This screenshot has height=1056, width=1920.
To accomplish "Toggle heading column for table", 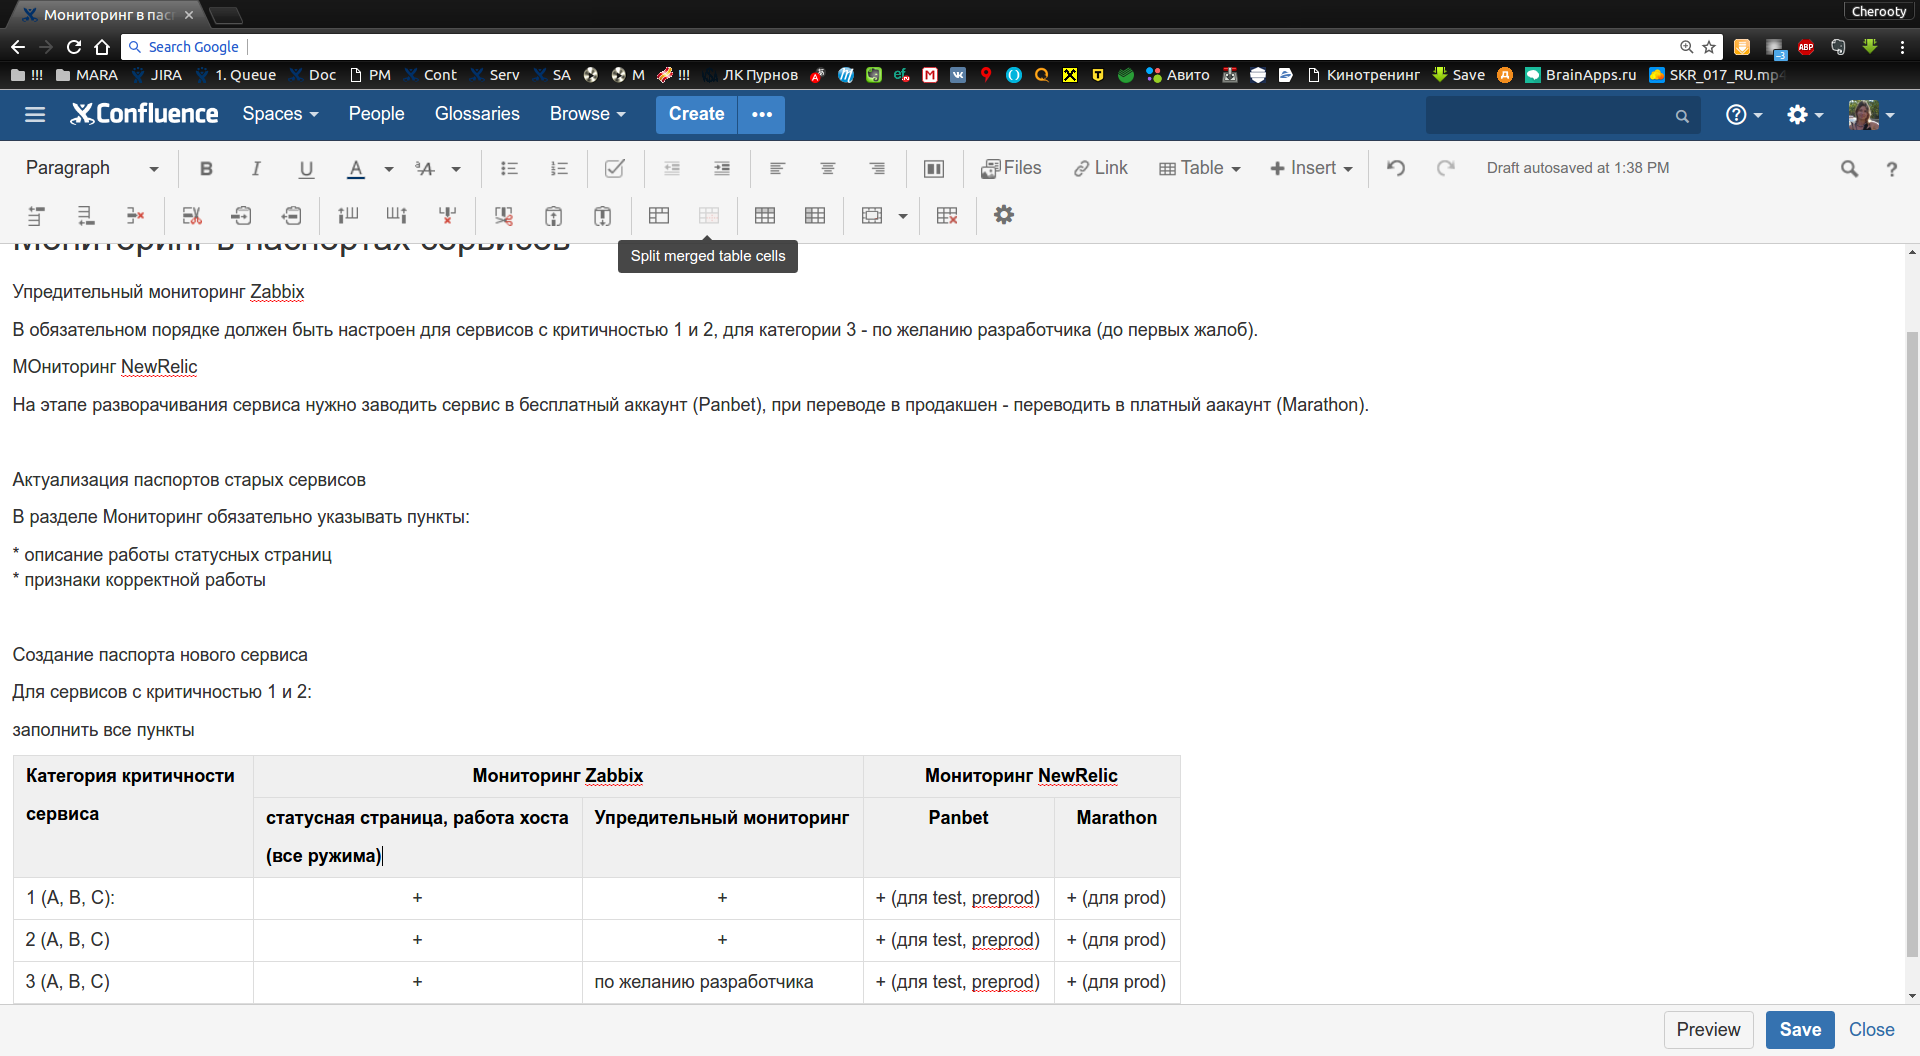I will pos(815,216).
